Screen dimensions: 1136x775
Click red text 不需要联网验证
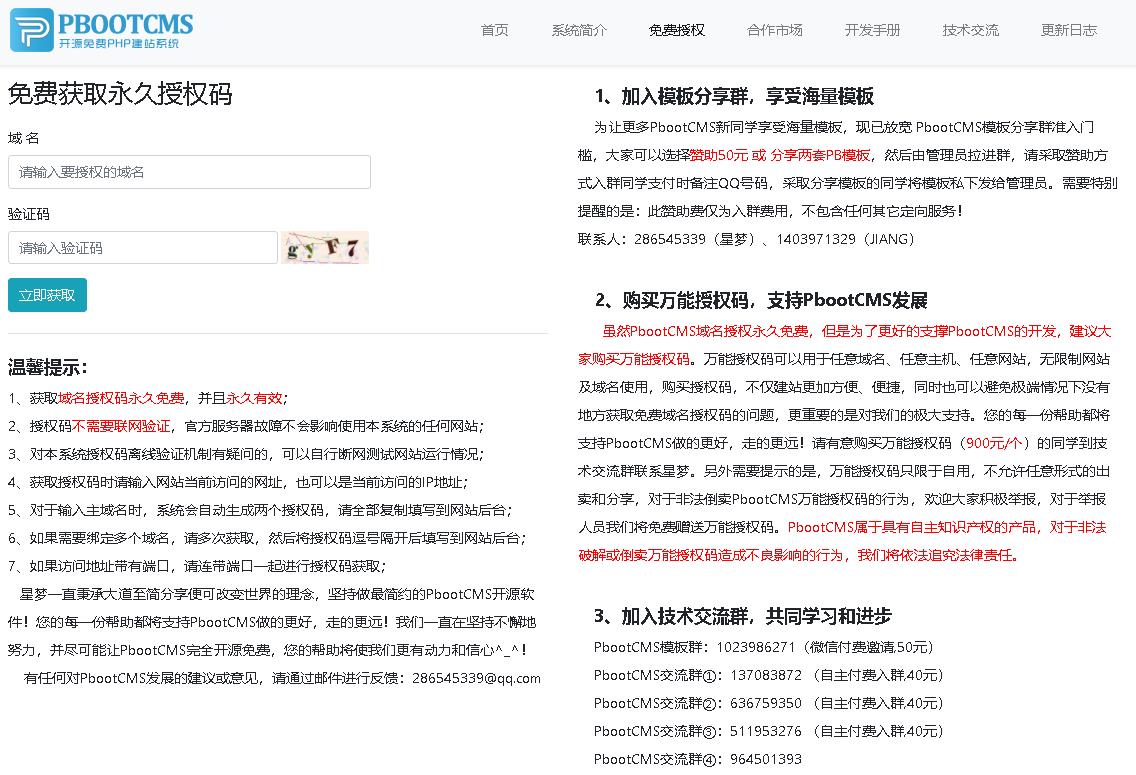(121, 426)
